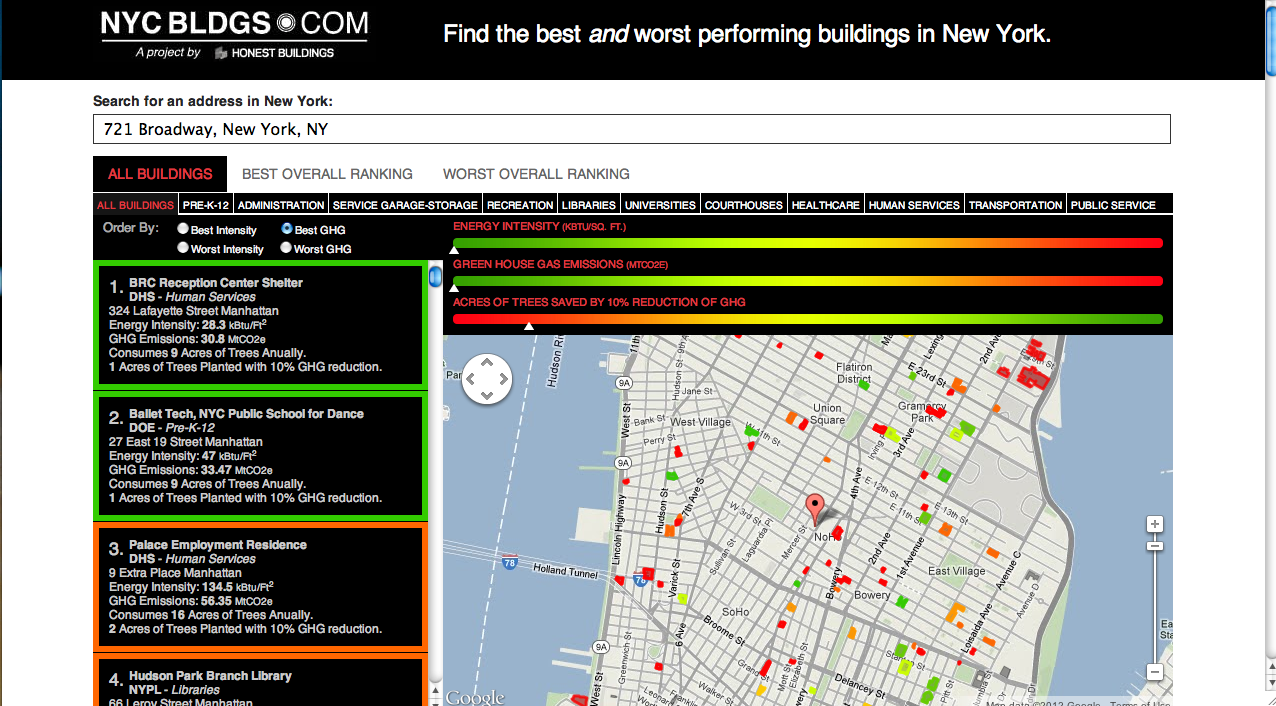
Task: Zoom in with the map plus button
Action: (x=1155, y=525)
